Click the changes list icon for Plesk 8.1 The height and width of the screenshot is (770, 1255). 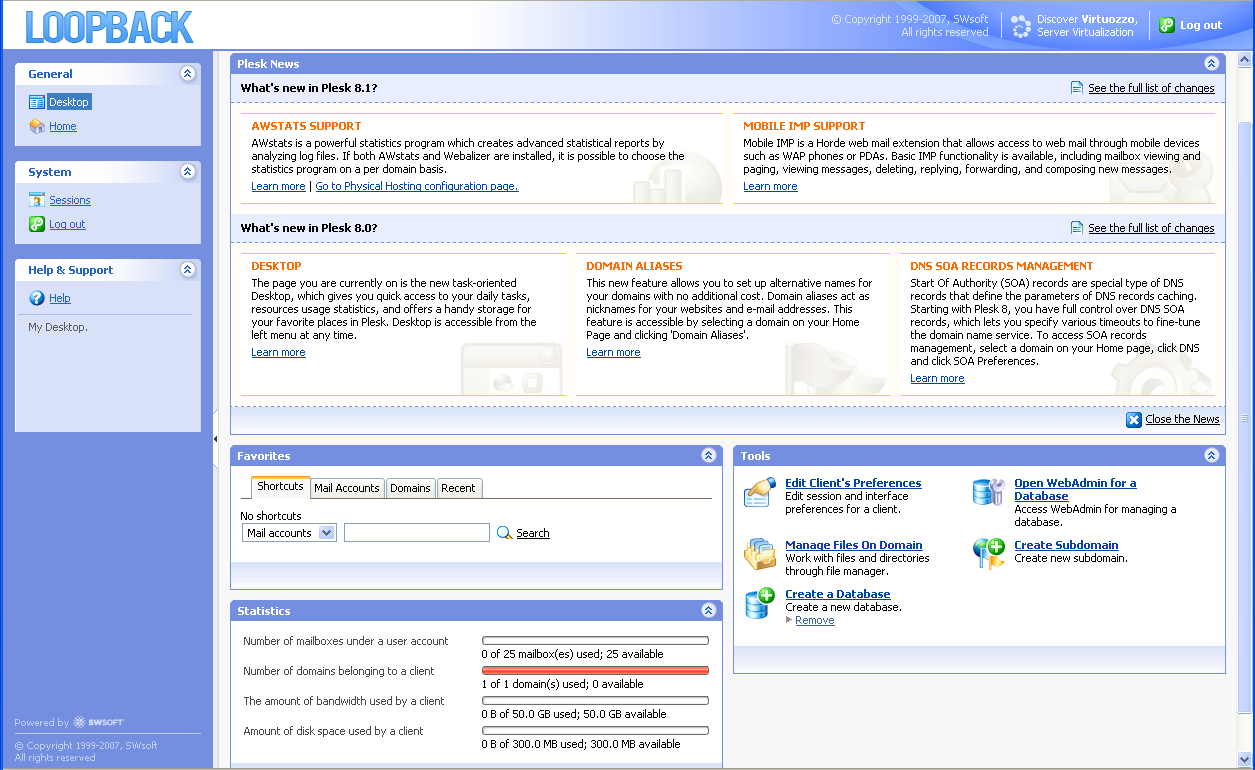coord(1077,88)
